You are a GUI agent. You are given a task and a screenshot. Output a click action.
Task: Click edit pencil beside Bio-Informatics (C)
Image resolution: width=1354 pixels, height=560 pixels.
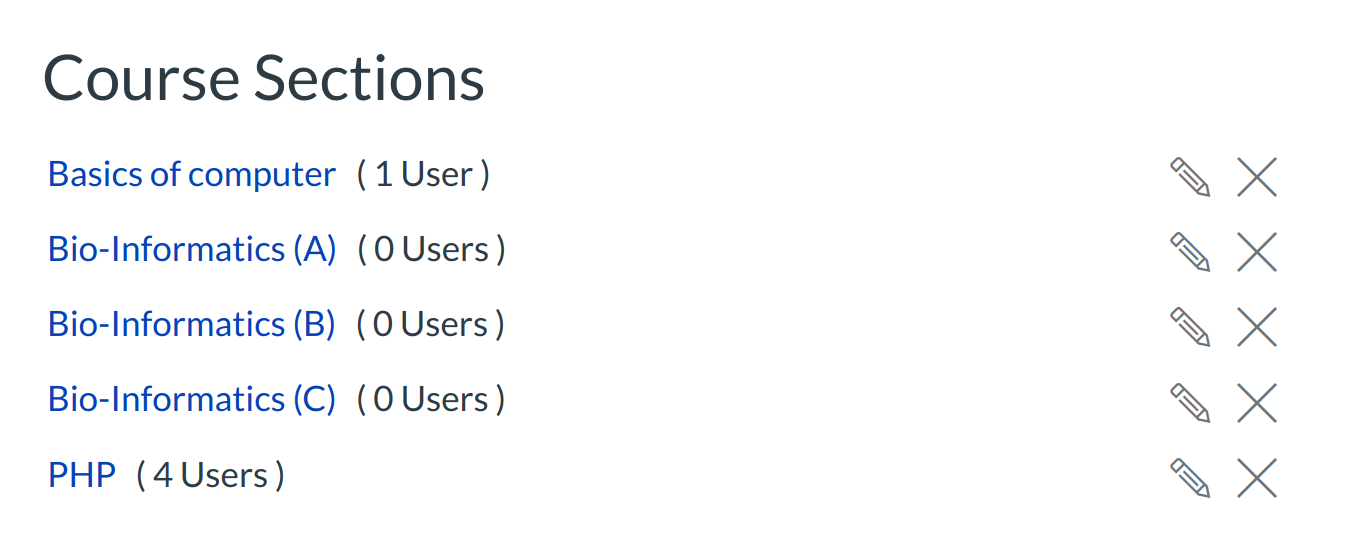[1190, 402]
